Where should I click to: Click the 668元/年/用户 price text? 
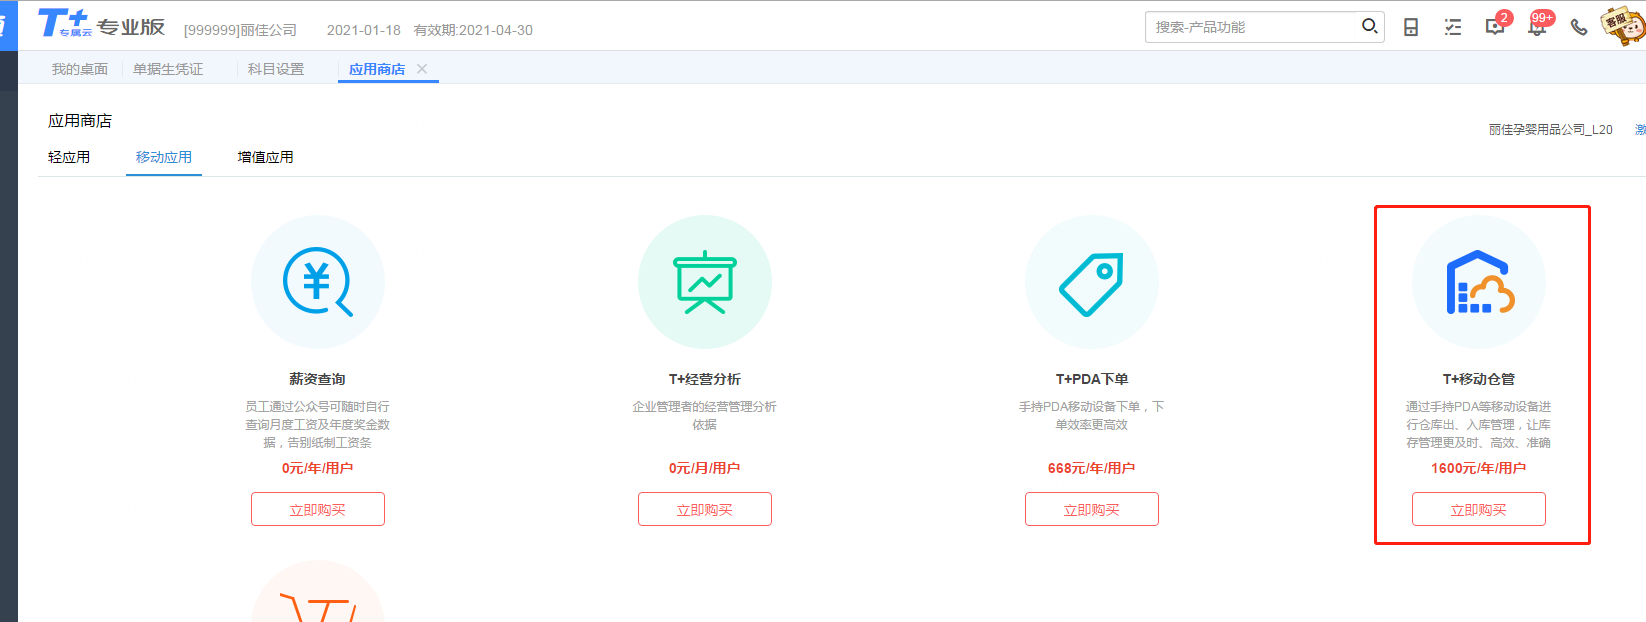tap(1092, 468)
